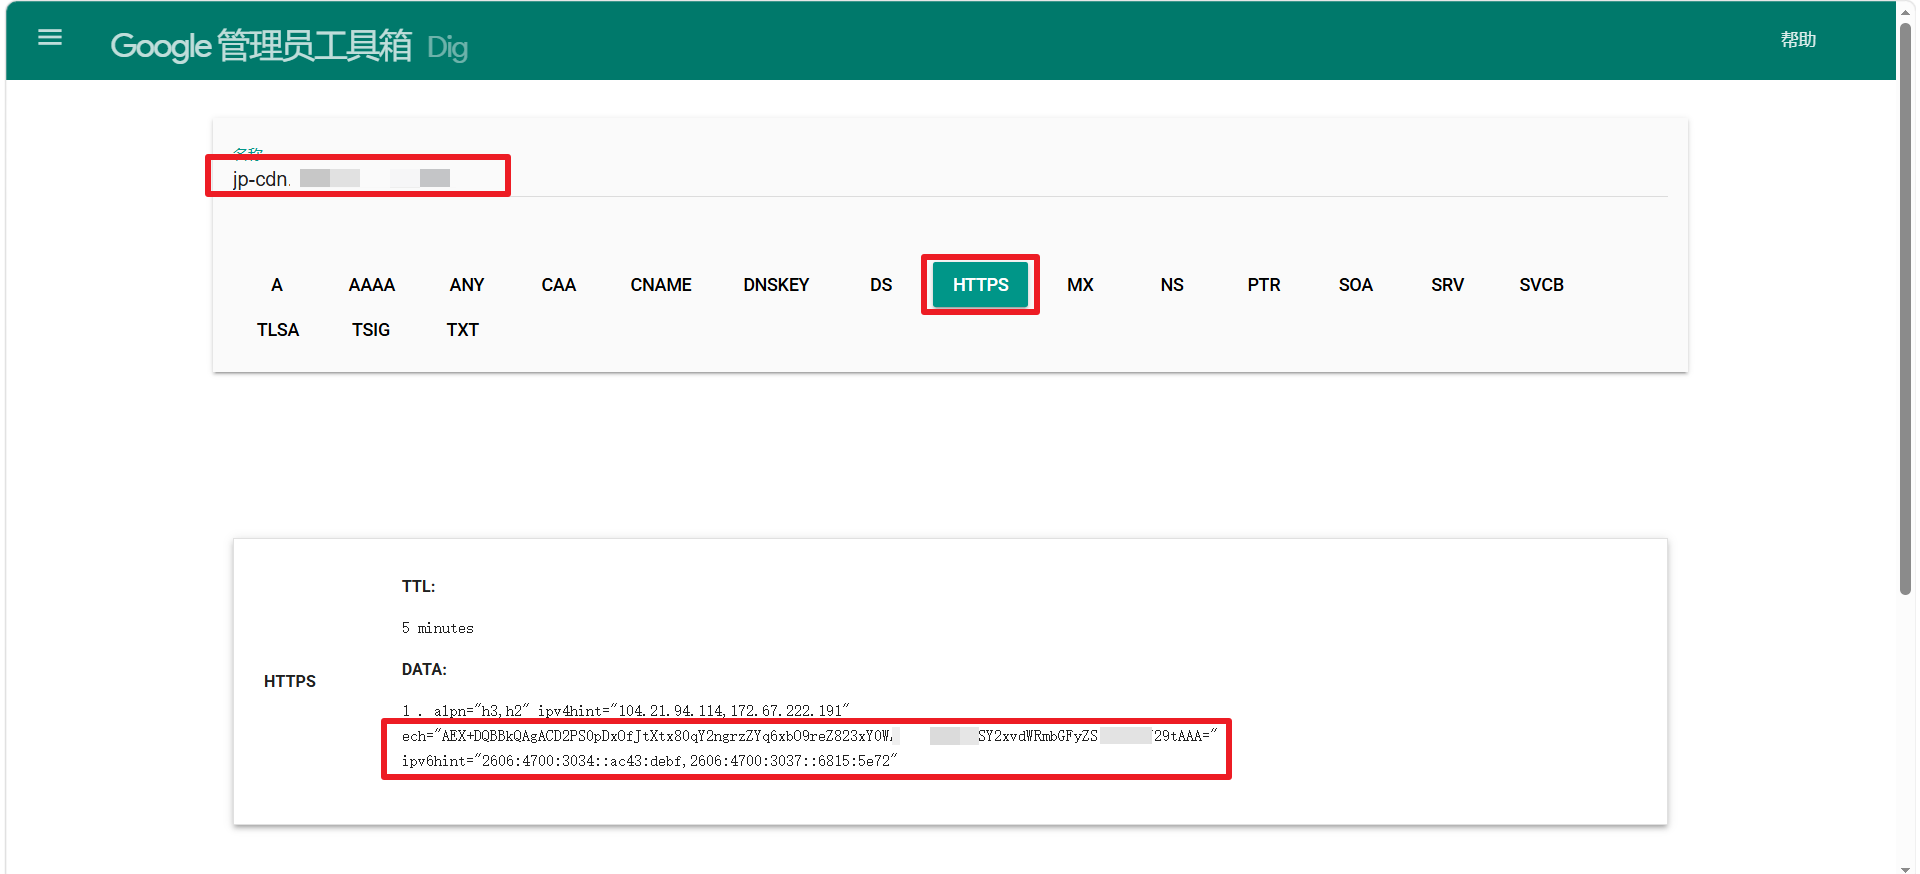This screenshot has width=1920, height=874.
Task: Choose the SRV record query
Action: [x=1447, y=285]
